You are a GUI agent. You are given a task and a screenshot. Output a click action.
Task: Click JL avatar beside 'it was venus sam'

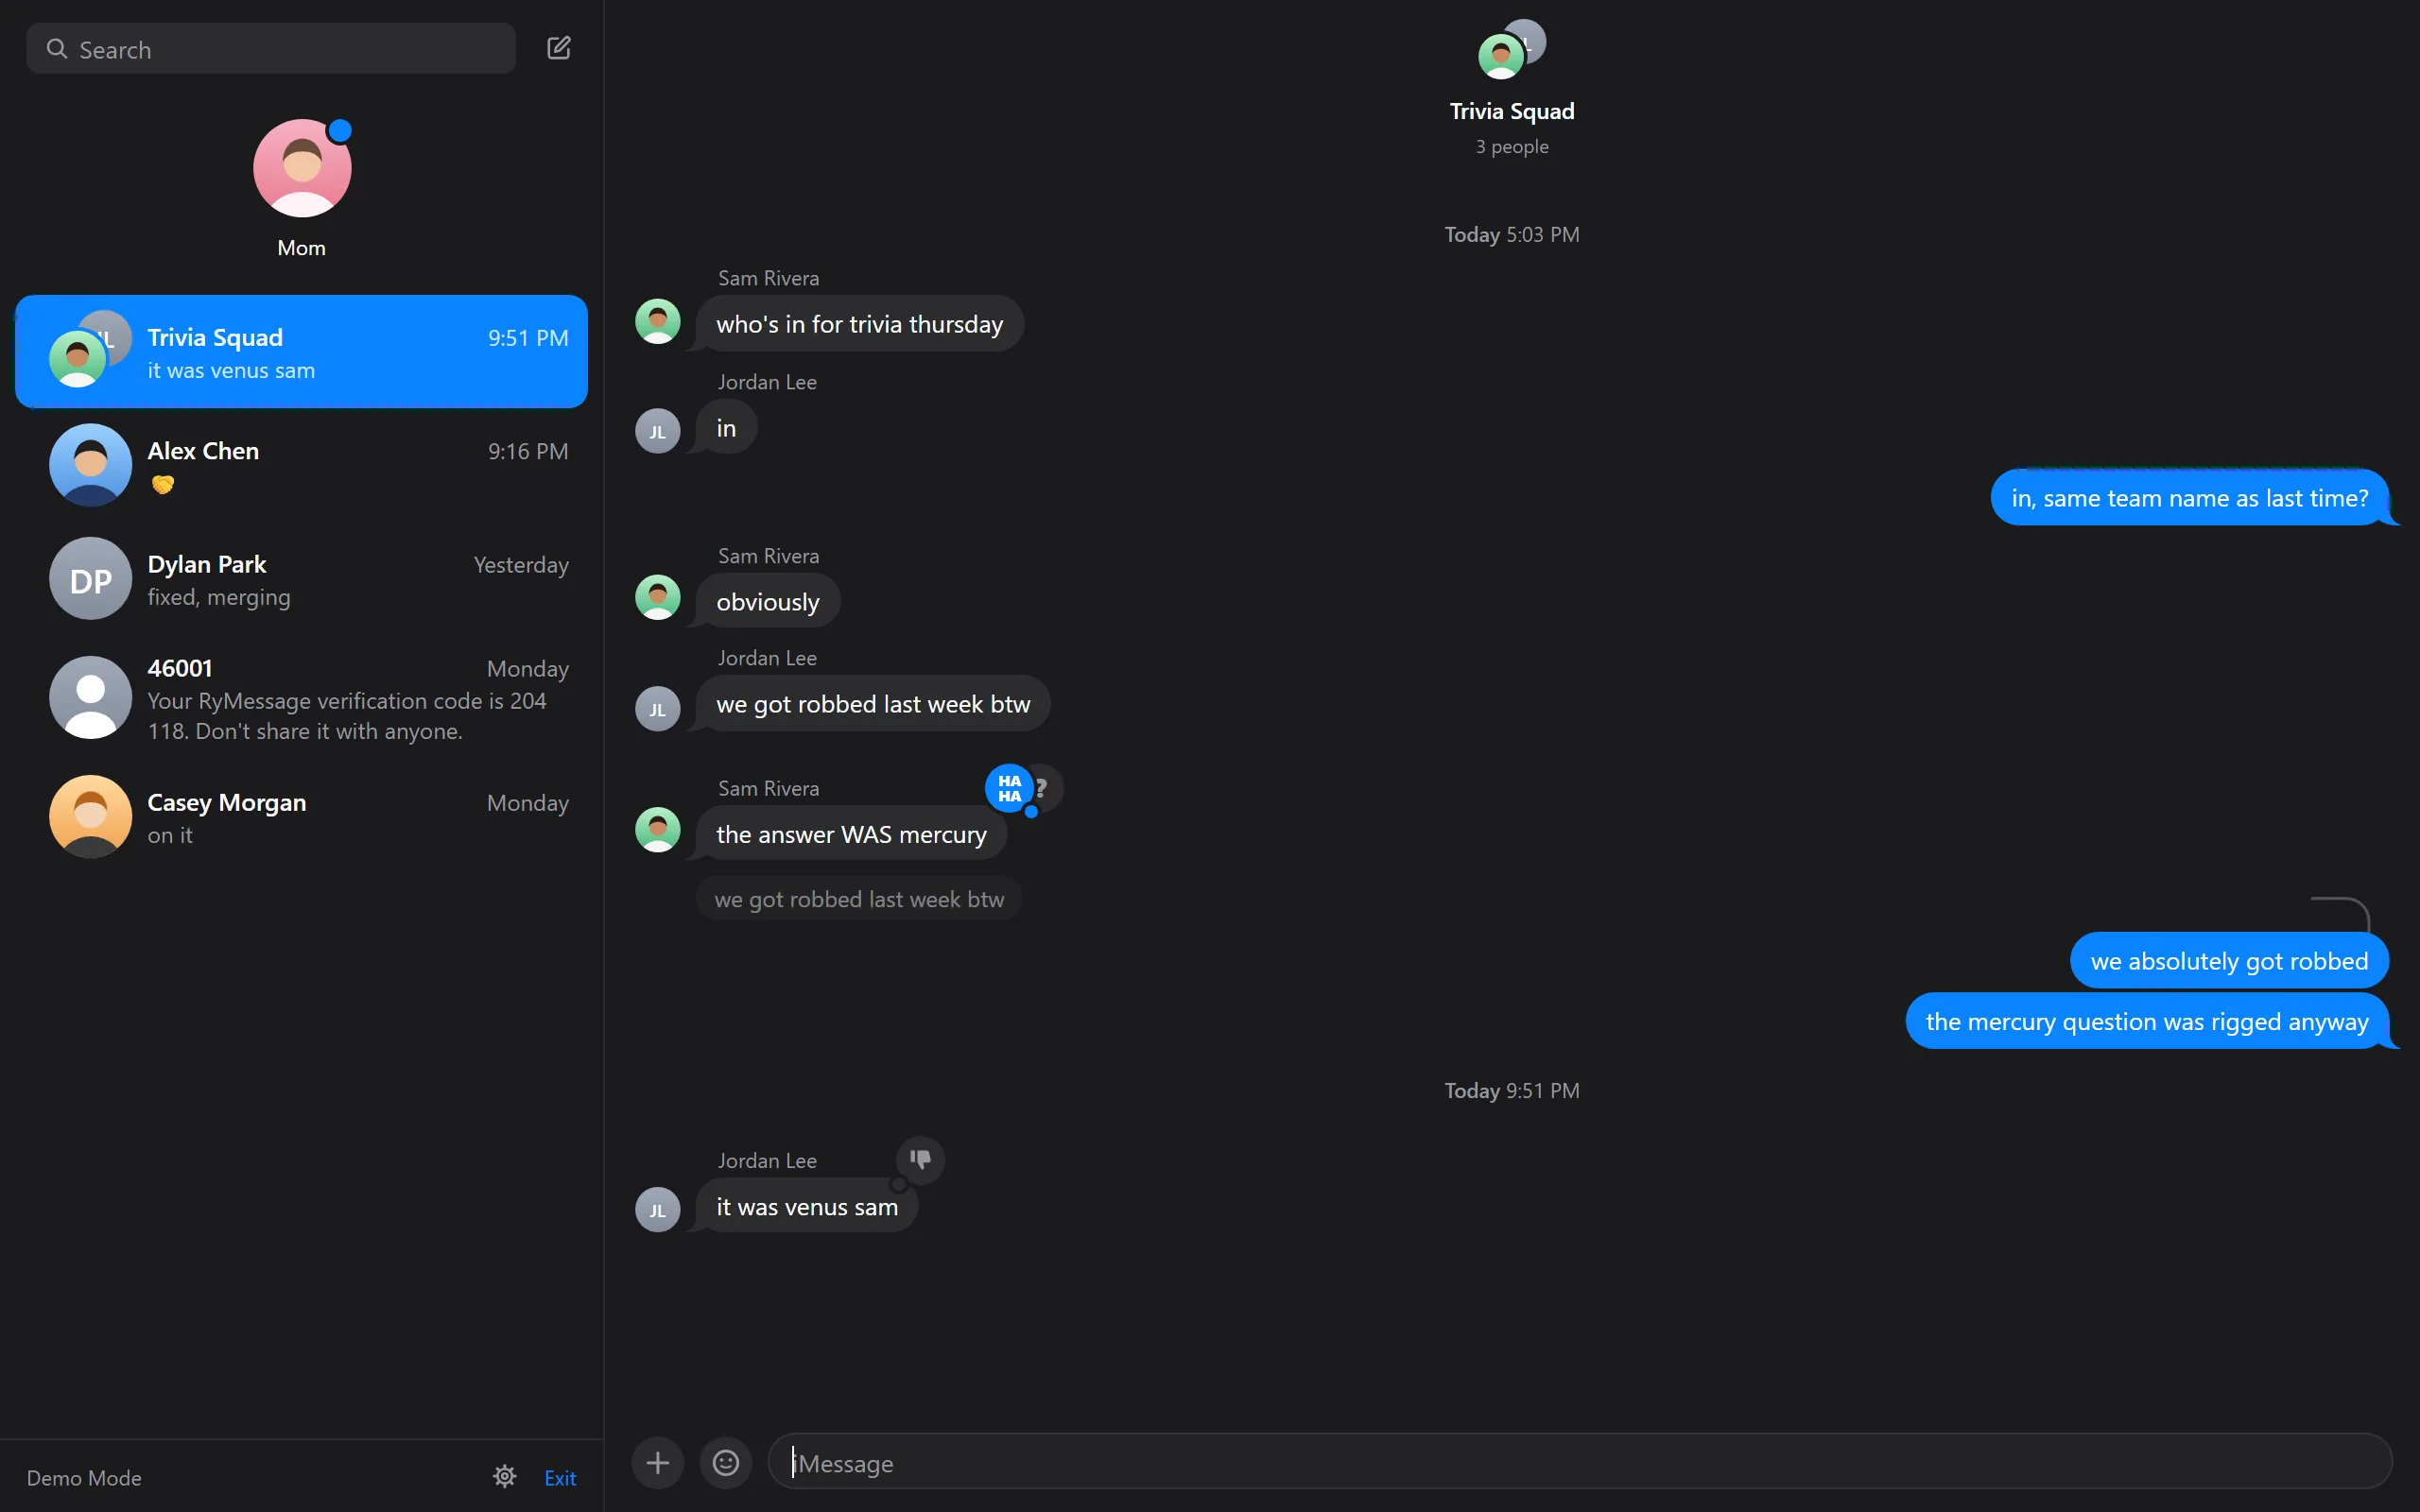click(658, 1209)
